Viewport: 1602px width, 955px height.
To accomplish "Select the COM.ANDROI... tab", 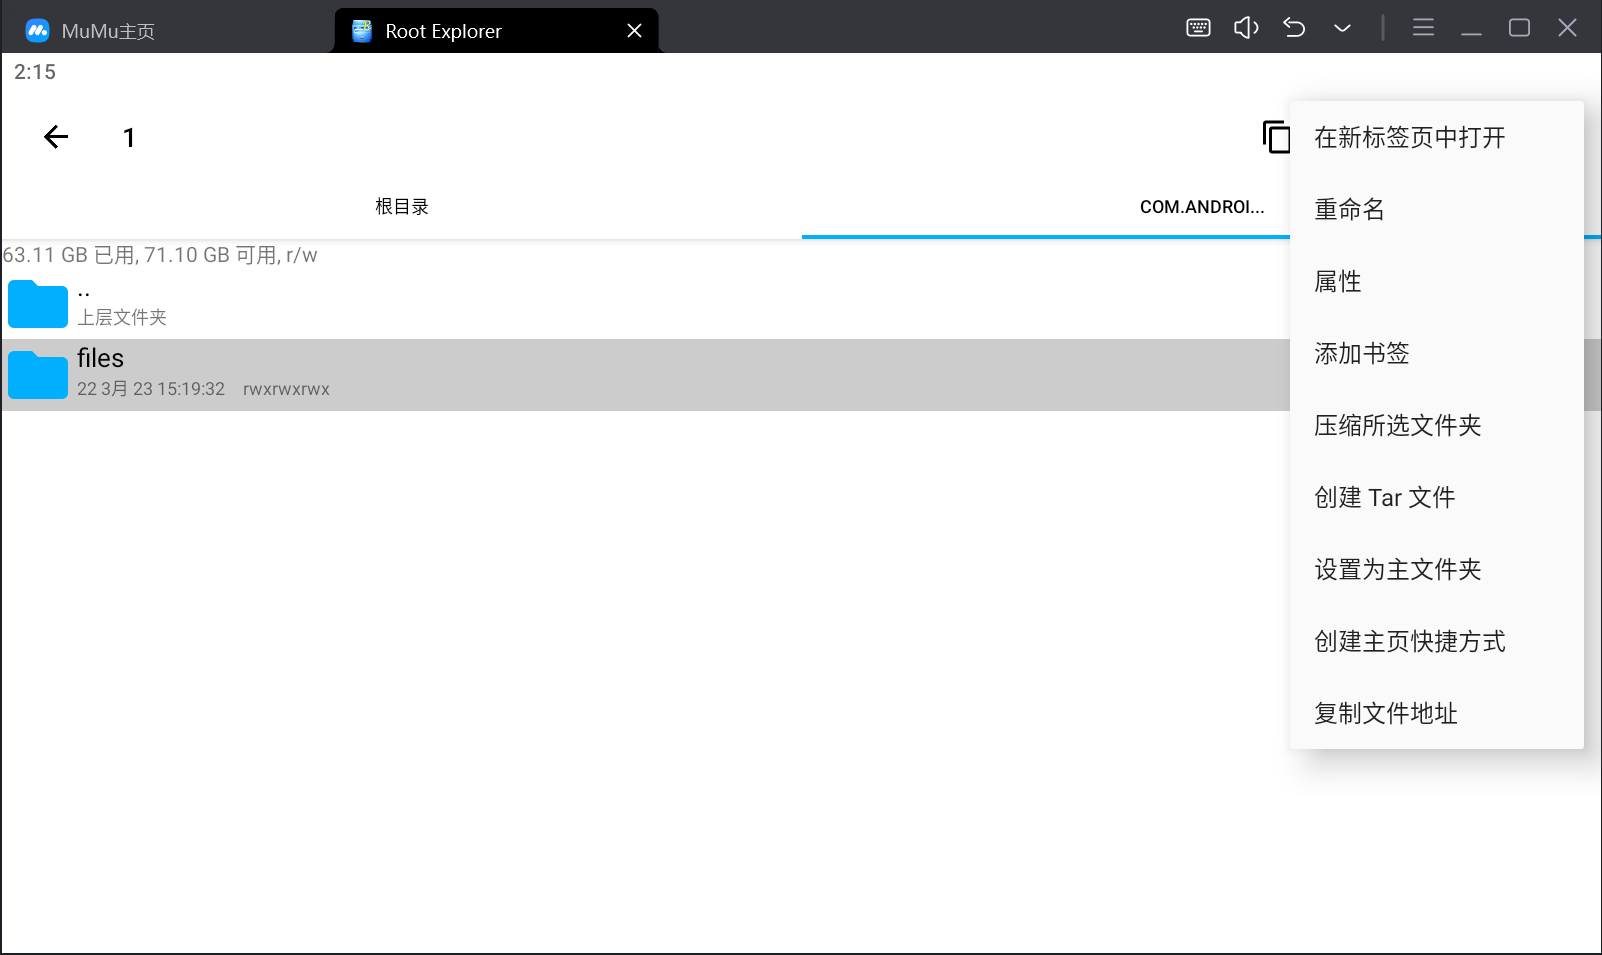I will click(x=1201, y=207).
